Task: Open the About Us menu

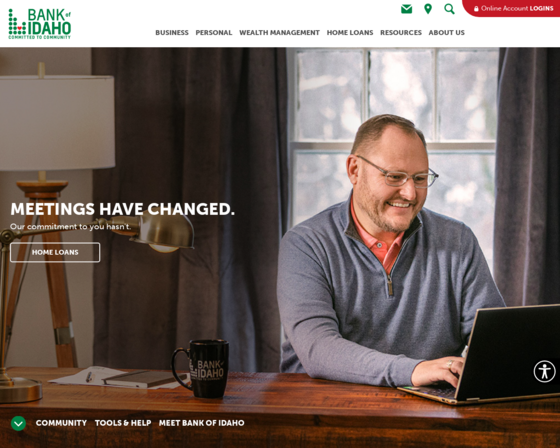Action: [x=446, y=33]
